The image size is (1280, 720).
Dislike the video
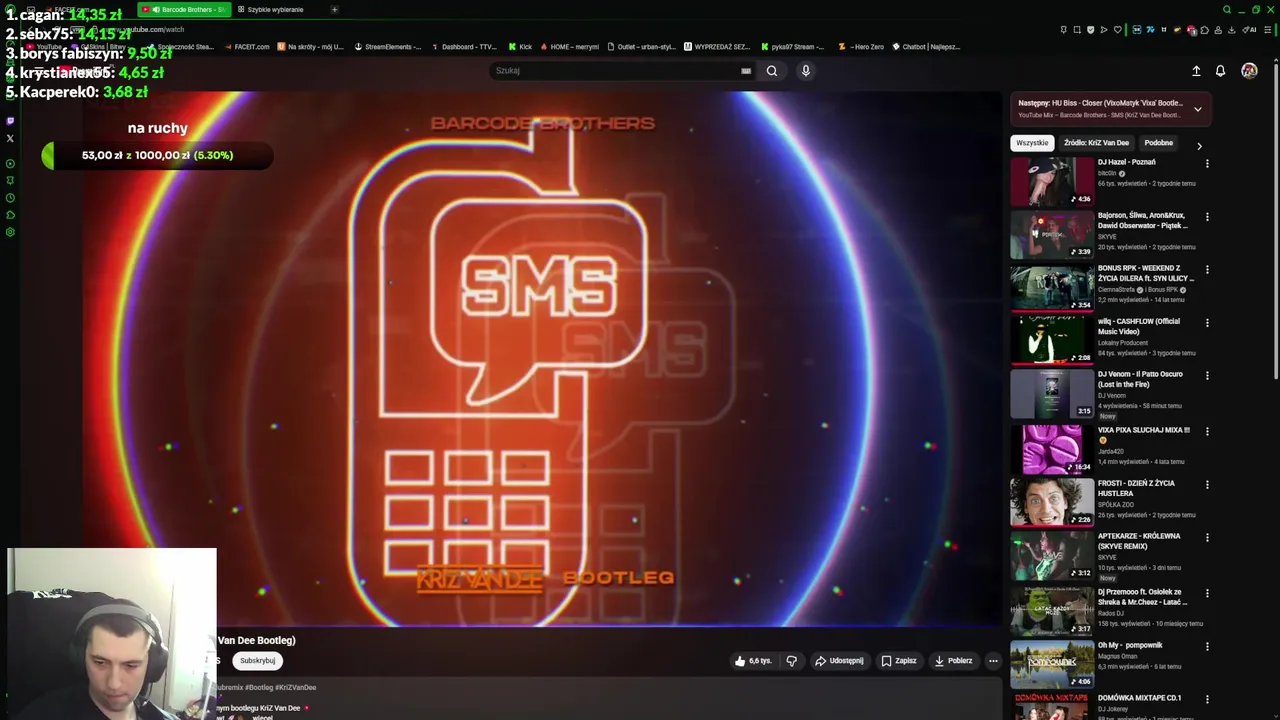coord(791,661)
